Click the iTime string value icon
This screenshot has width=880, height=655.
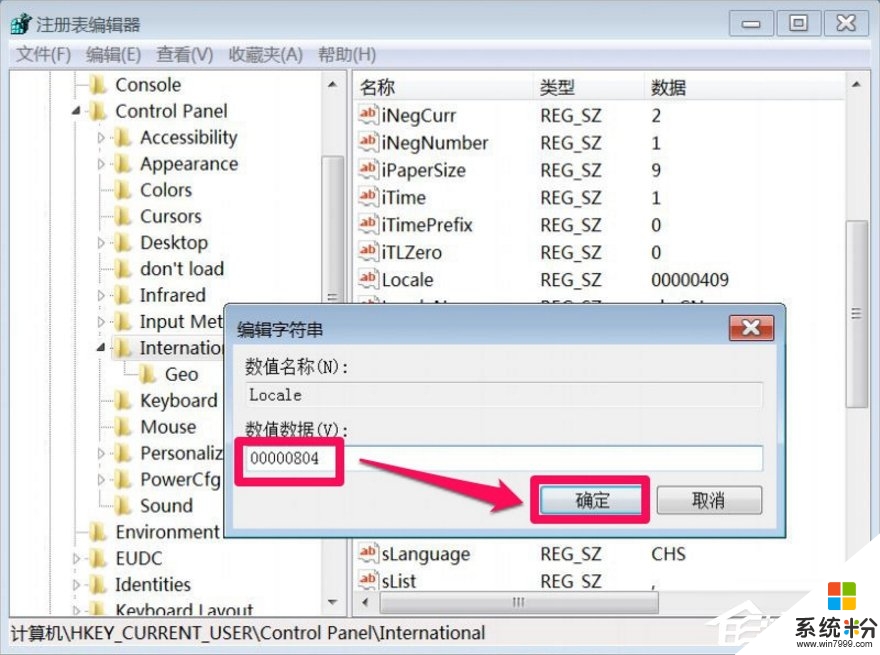pos(368,198)
